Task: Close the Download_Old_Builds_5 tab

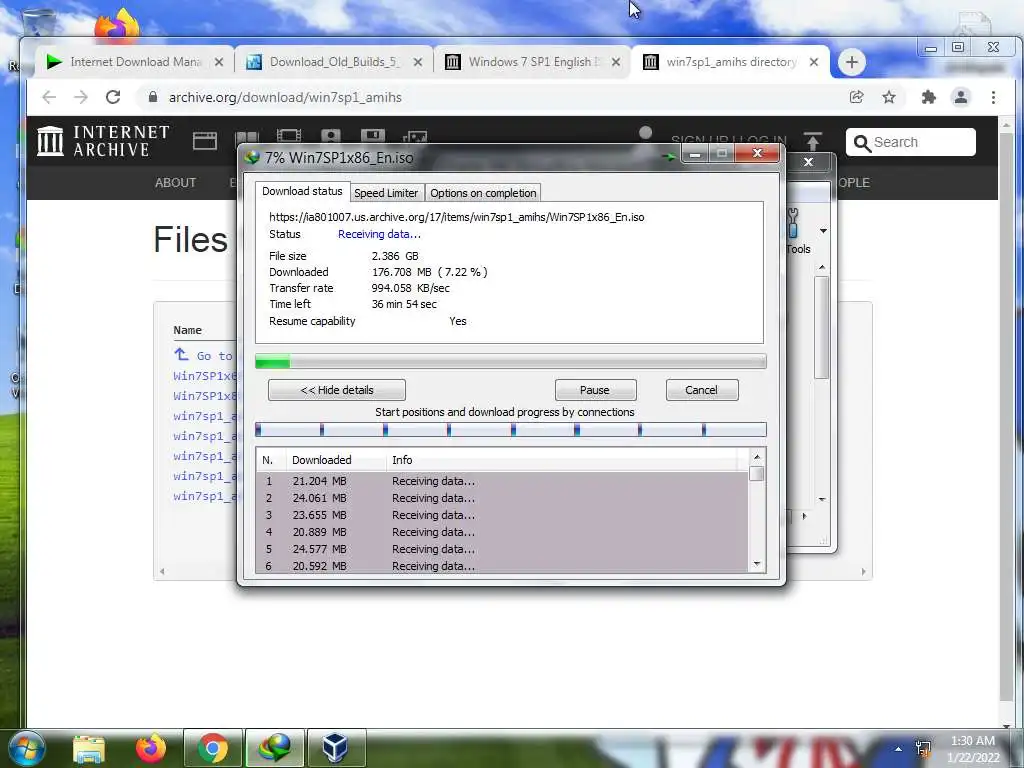Action: pos(418,62)
